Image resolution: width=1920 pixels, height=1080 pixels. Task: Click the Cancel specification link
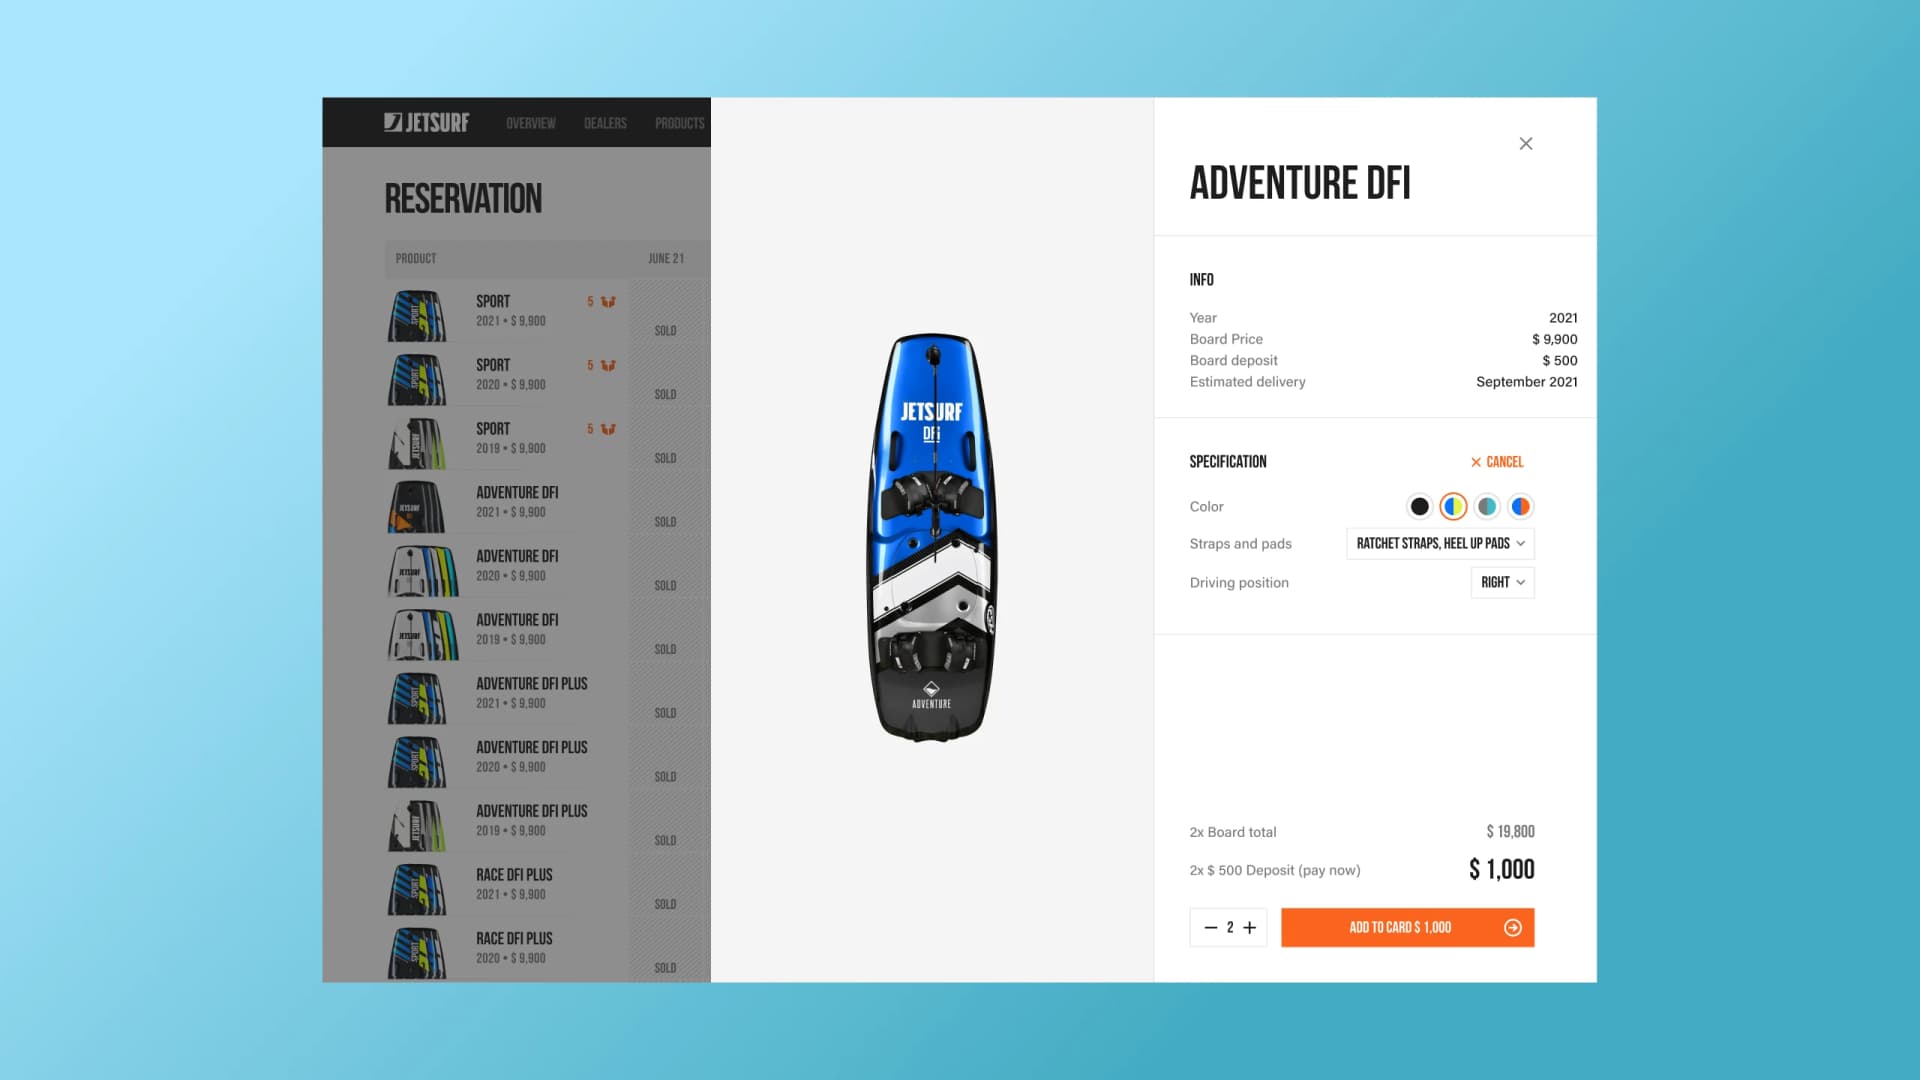(x=1496, y=462)
